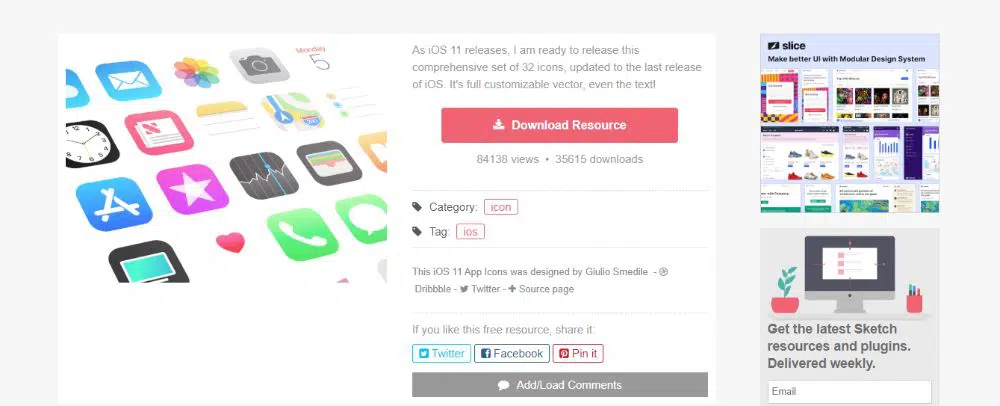Share on Facebook button

pos(511,354)
